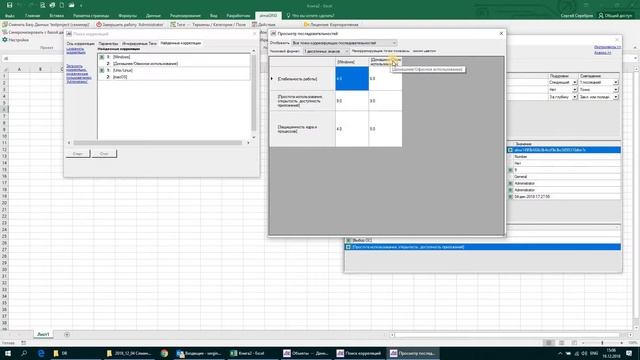640x360 pixels.
Task: Open the Файл ribbon tab
Action: coord(10,16)
